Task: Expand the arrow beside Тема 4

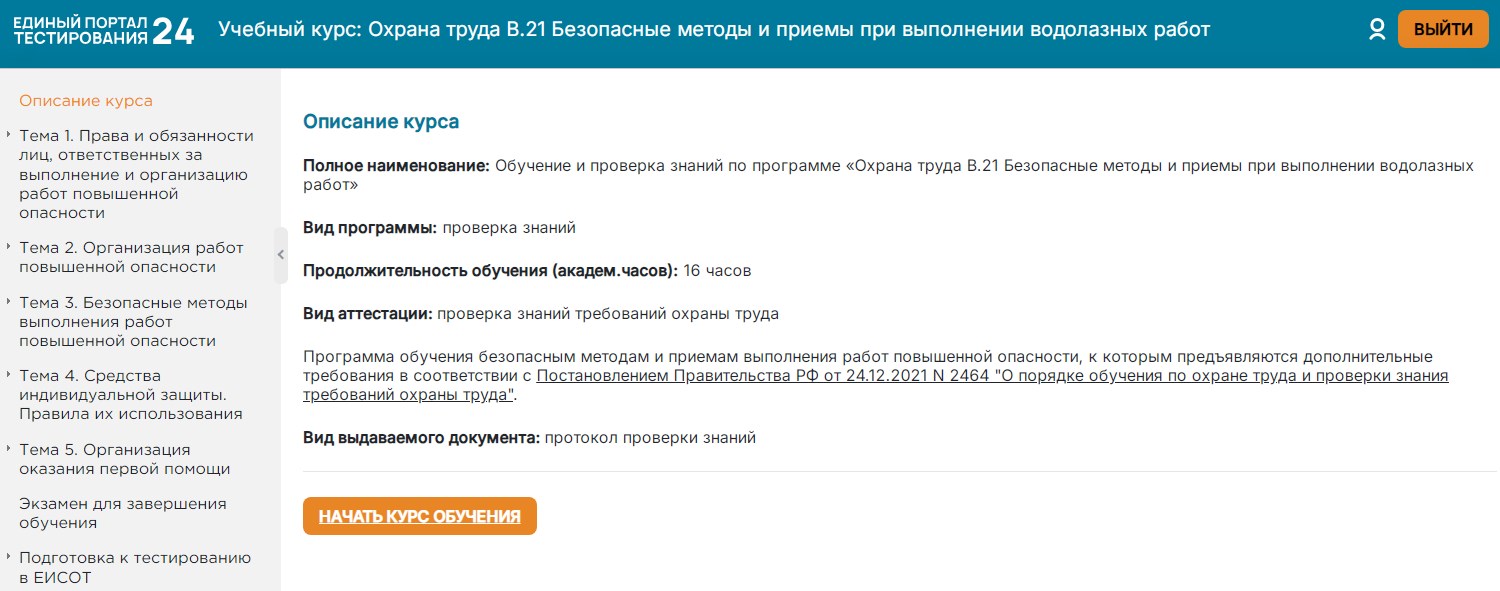Action: 8,376
